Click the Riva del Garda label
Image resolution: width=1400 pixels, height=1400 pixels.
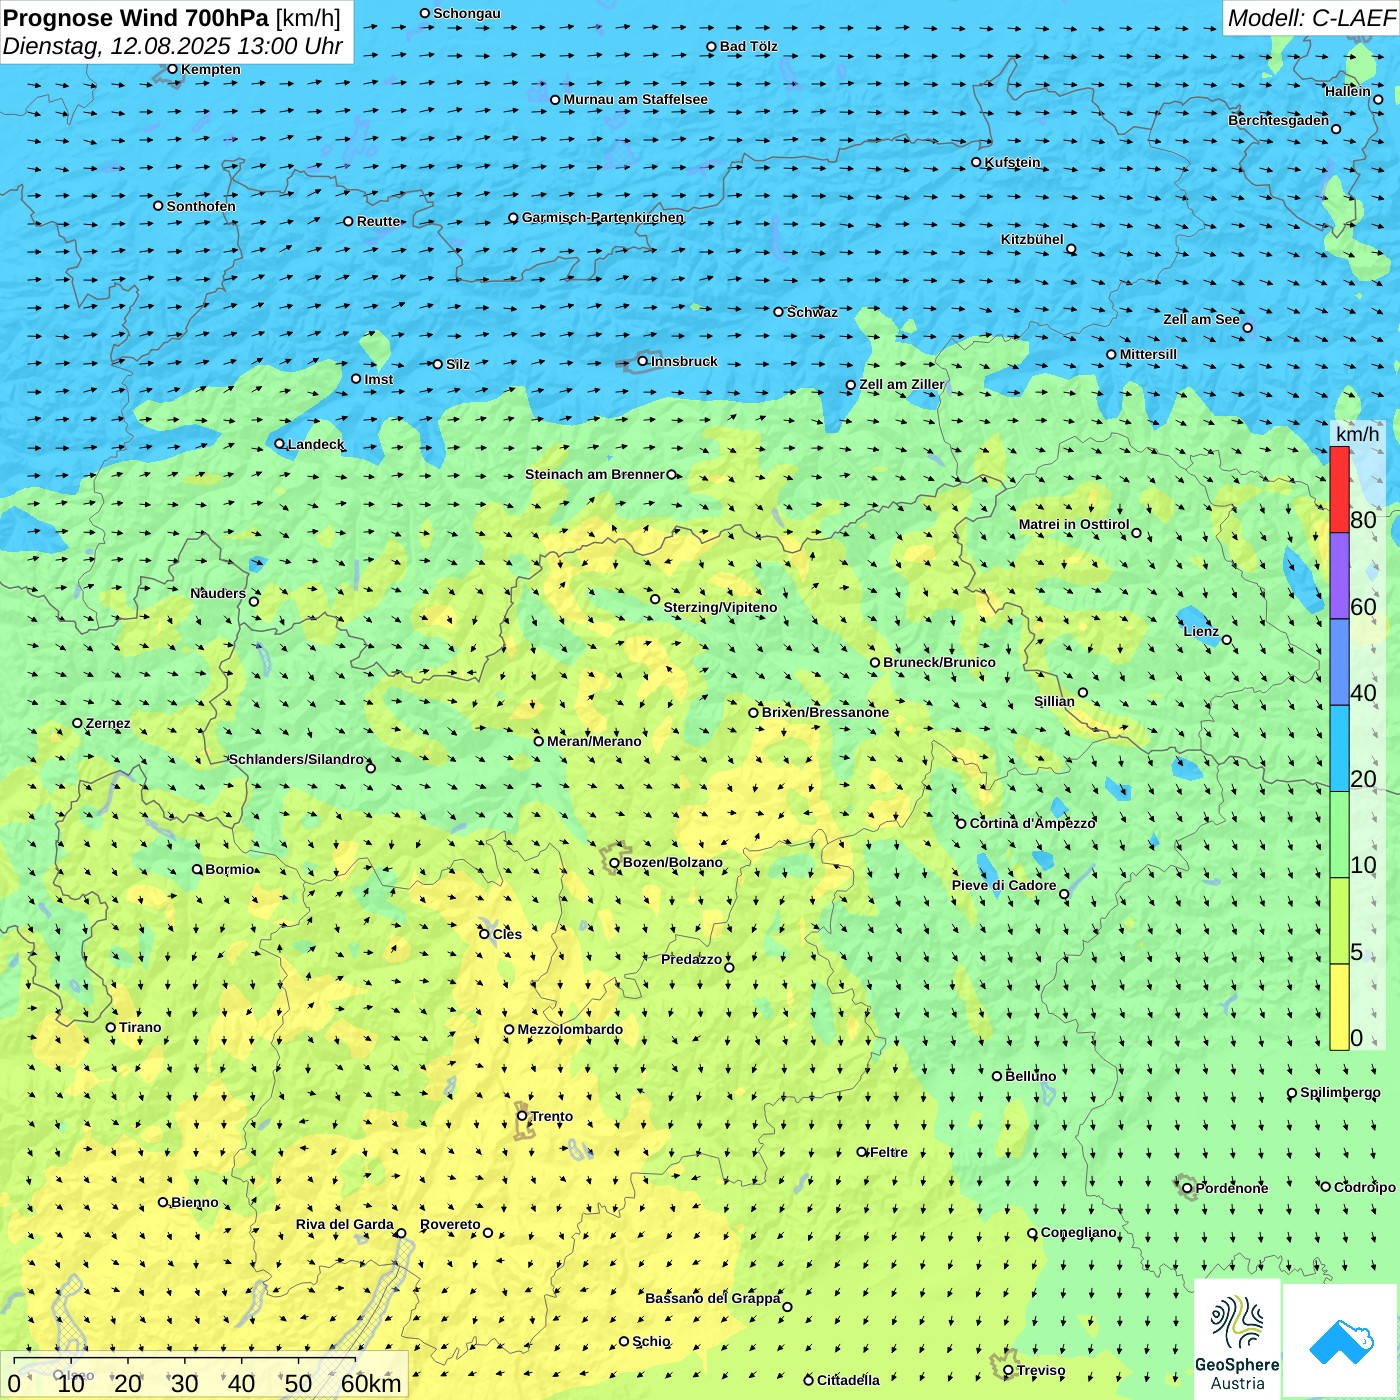point(345,1224)
